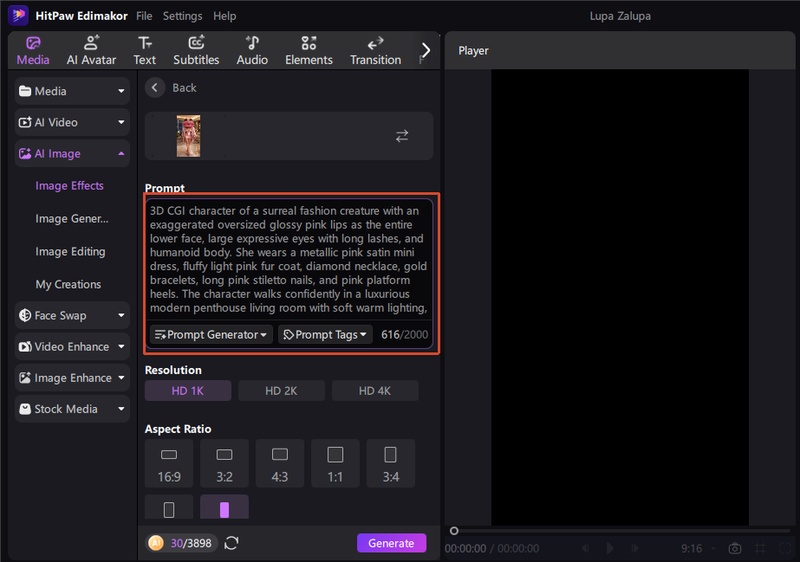Toggle the player grid overlay icon
Image resolution: width=800 pixels, height=562 pixels.
coord(760,548)
